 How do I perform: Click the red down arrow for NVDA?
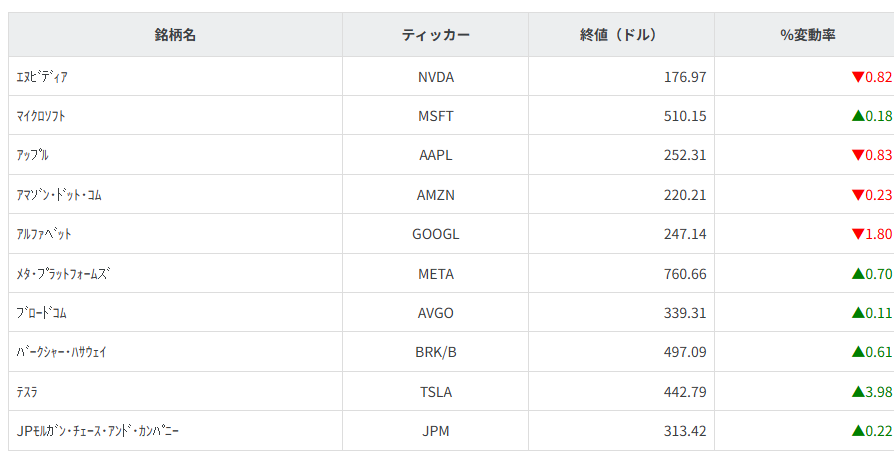[857, 77]
